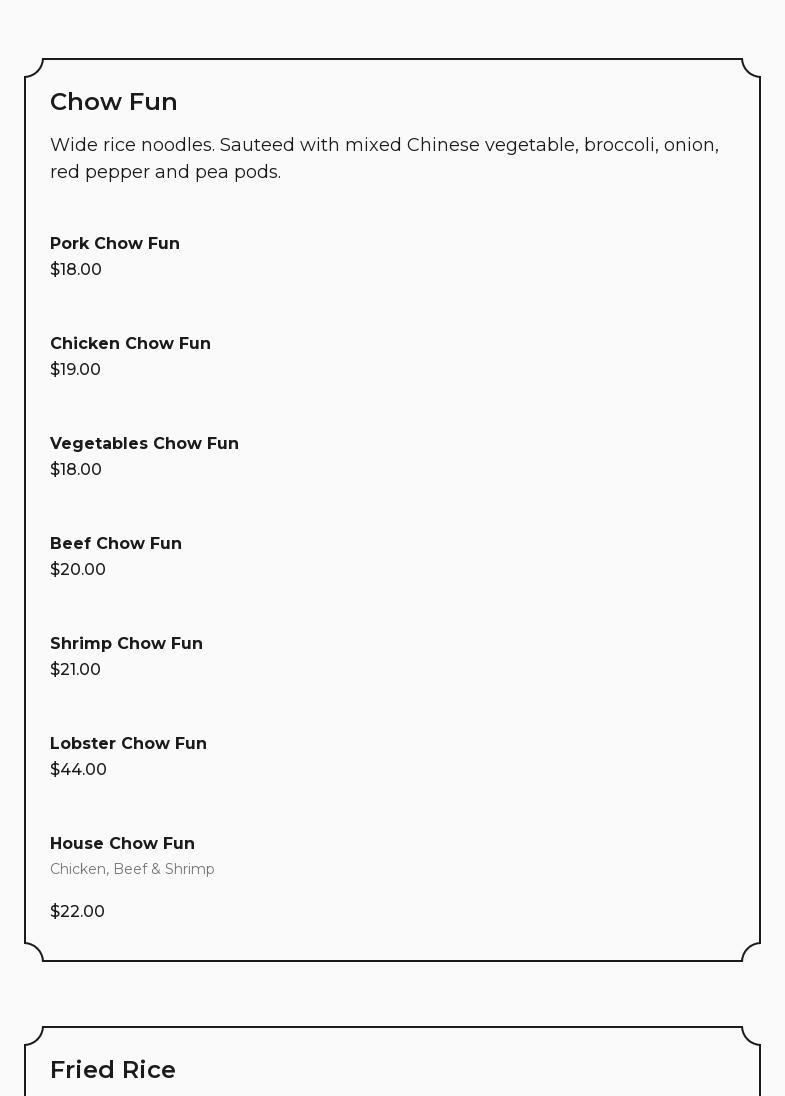Pick the Lobster Chow Fun item
The width and height of the screenshot is (785, 1096).
point(128,744)
